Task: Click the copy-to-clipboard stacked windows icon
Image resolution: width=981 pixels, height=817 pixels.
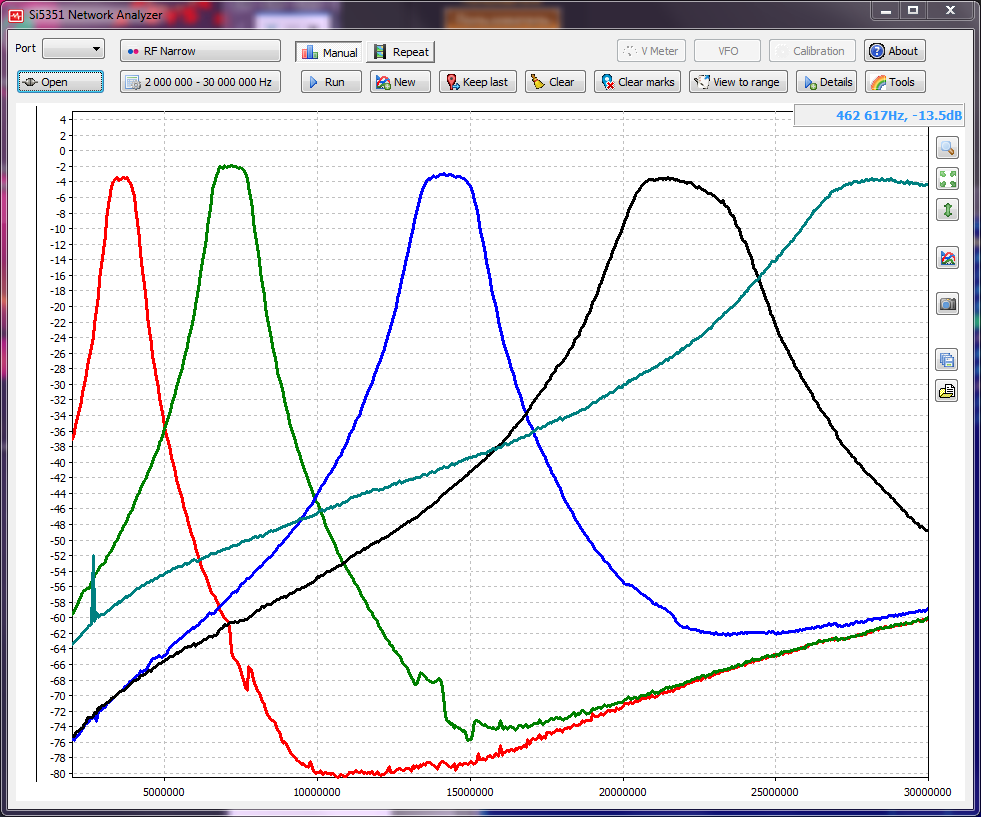Action: click(946, 360)
